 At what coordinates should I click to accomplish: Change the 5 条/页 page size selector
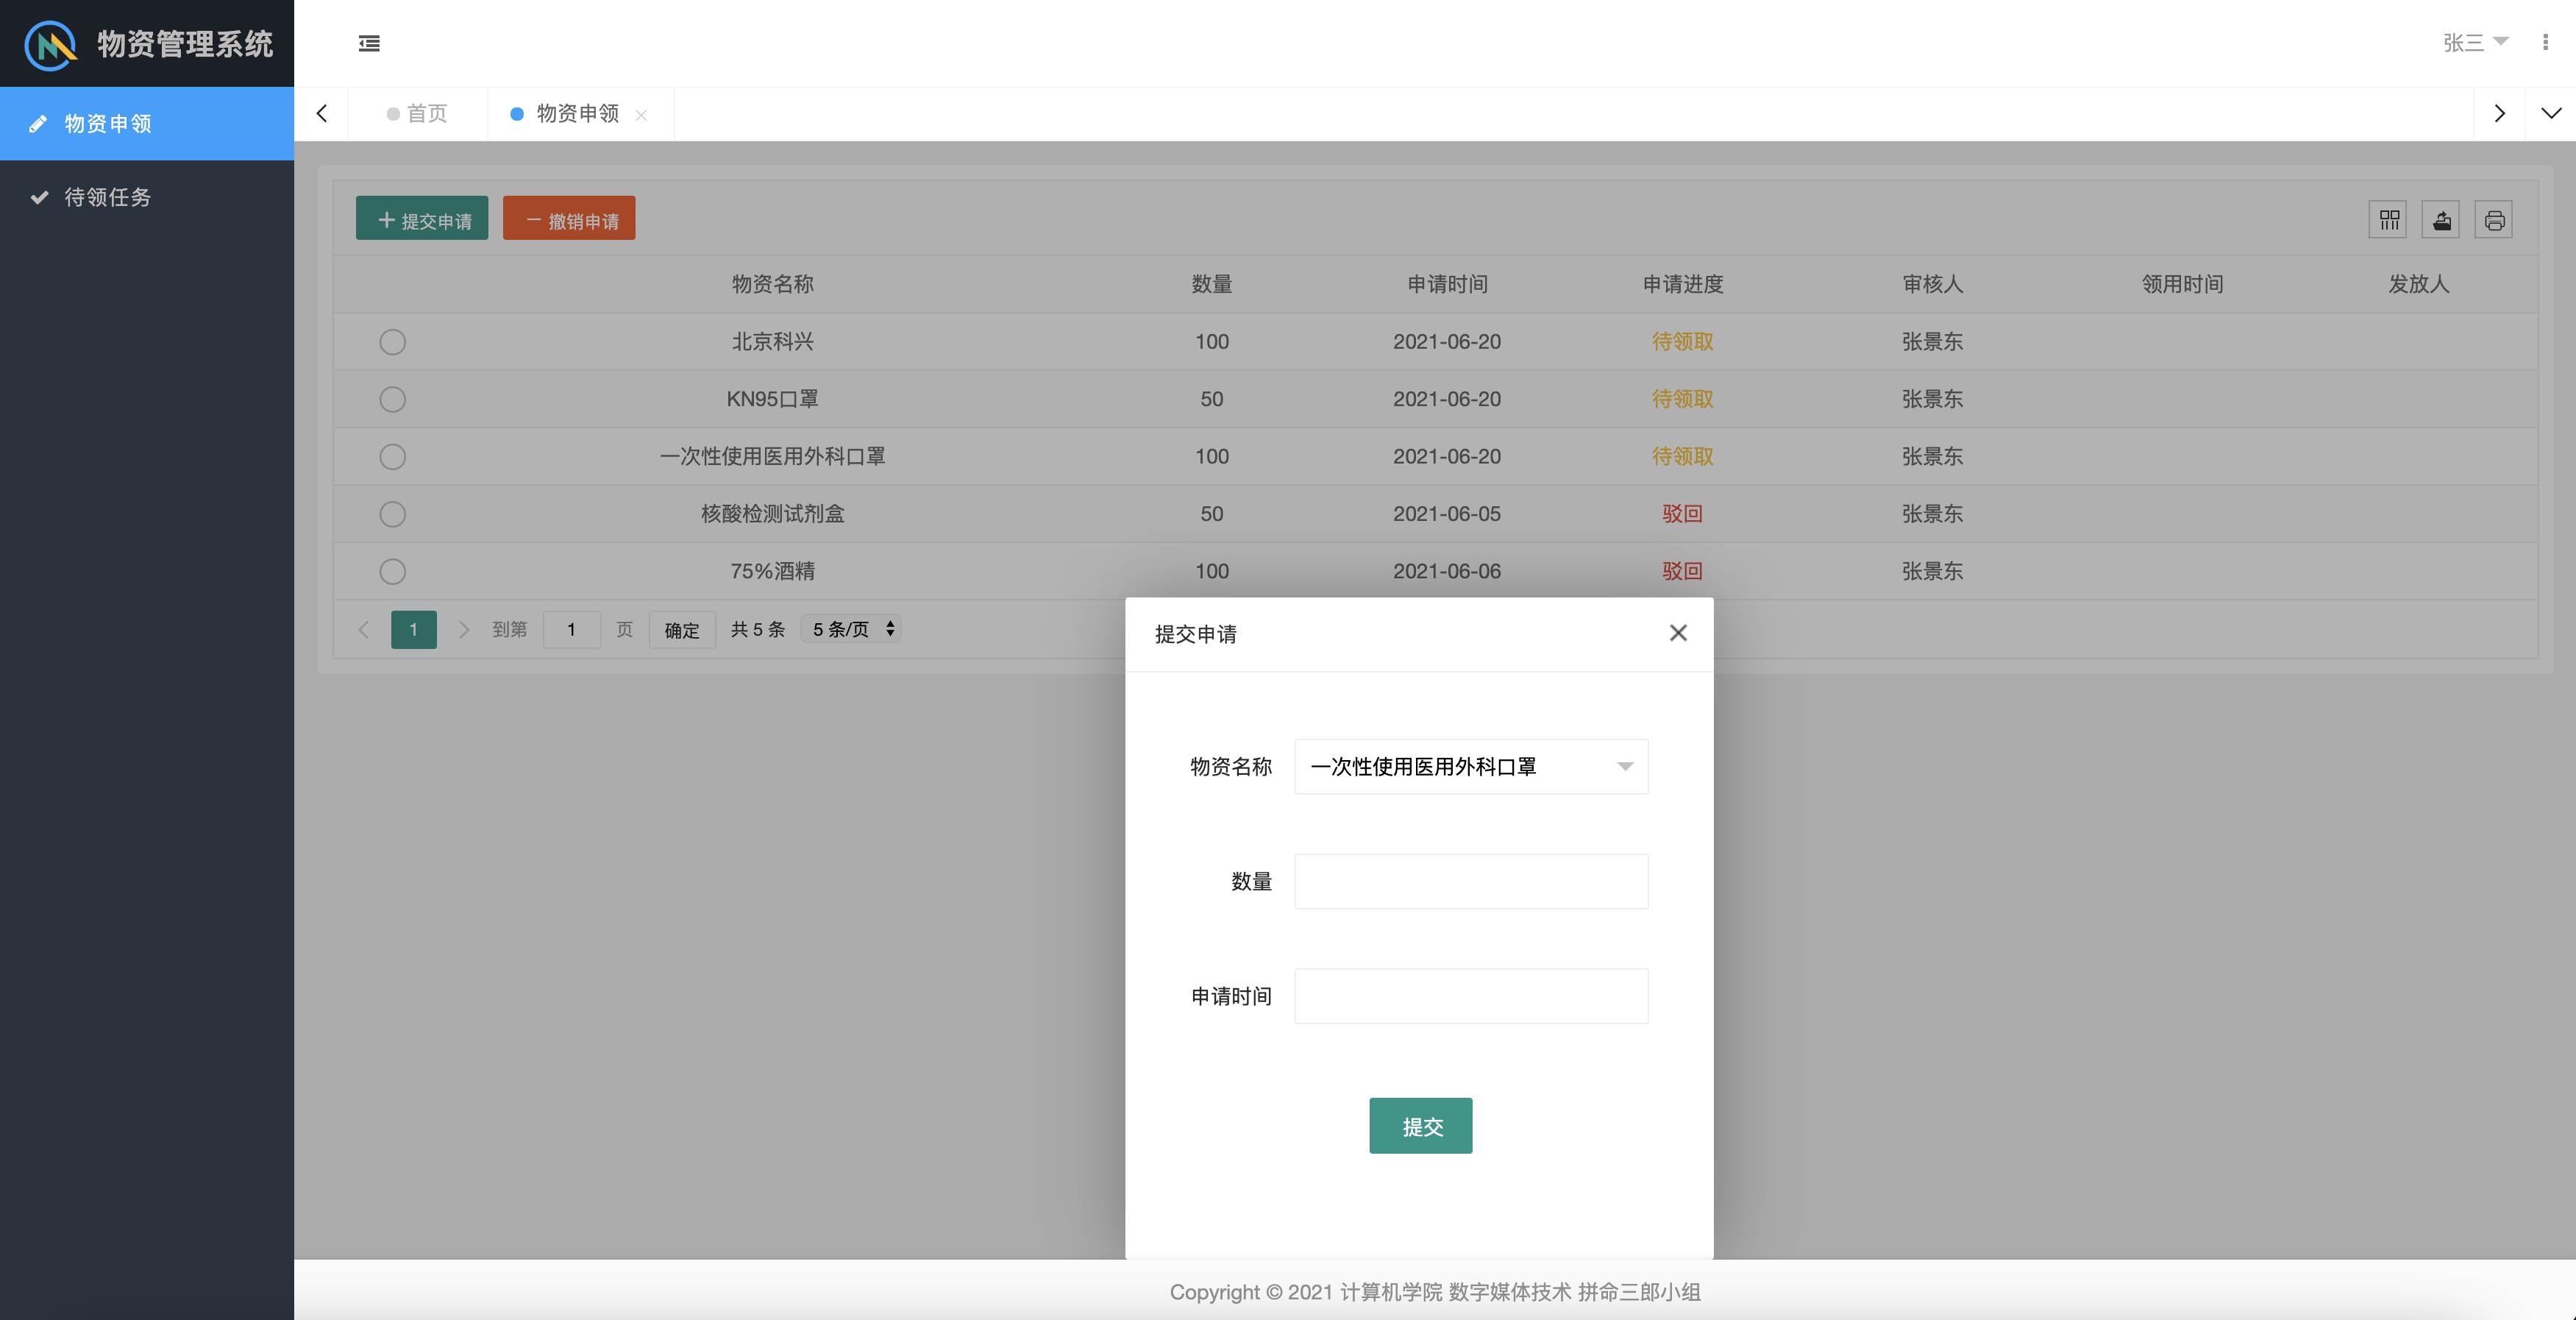[851, 629]
